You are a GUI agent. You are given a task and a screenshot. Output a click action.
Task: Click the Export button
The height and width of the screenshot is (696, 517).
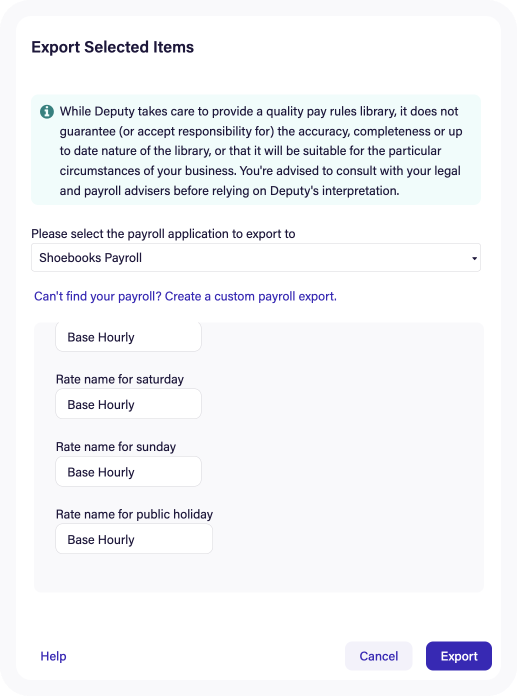pyautogui.click(x=459, y=656)
